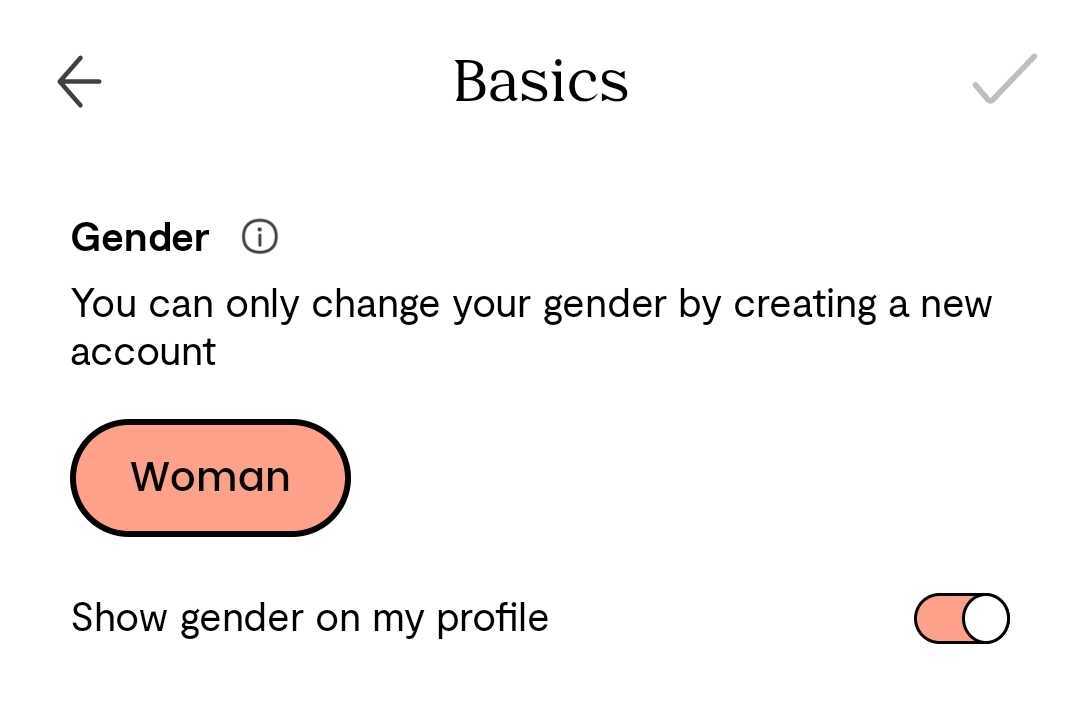
Task: Tap Woman to view gender selection
Action: [x=210, y=477]
